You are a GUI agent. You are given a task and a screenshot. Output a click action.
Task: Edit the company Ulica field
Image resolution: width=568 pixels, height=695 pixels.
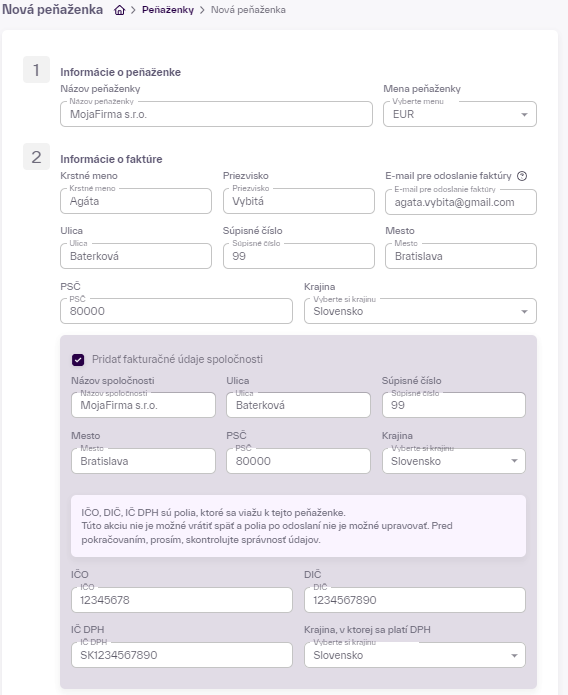(298, 405)
